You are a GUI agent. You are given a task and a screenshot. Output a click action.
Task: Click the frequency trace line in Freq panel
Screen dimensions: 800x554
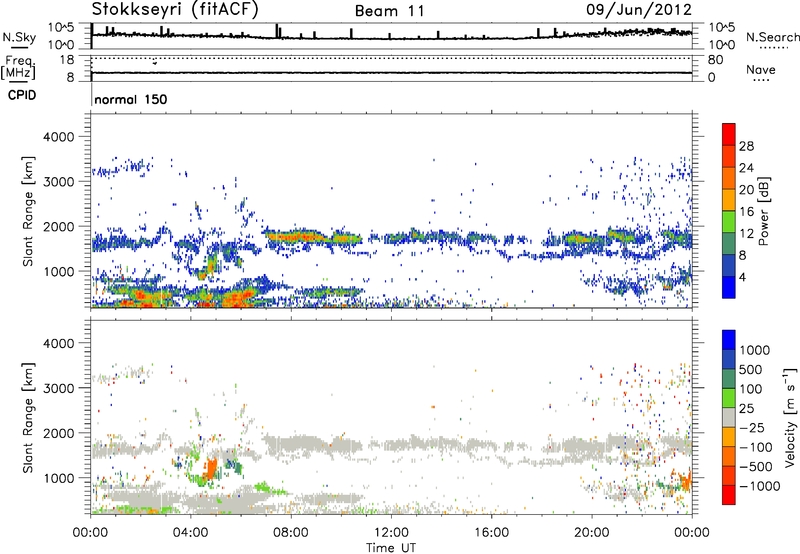pos(391,73)
